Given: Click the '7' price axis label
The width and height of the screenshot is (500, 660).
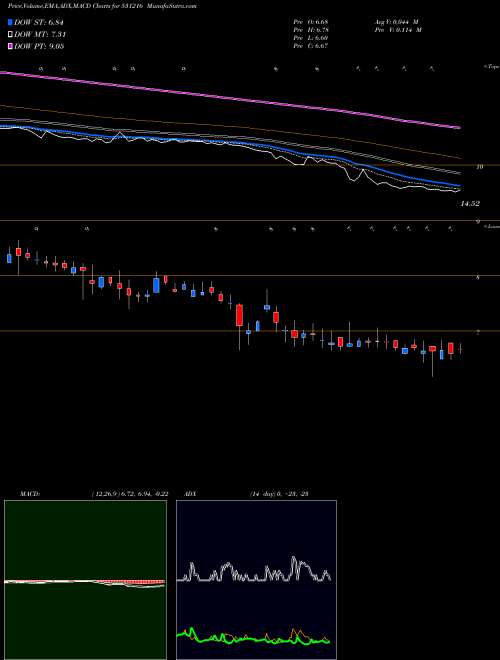Looking at the screenshot, I should pyautogui.click(x=478, y=333).
